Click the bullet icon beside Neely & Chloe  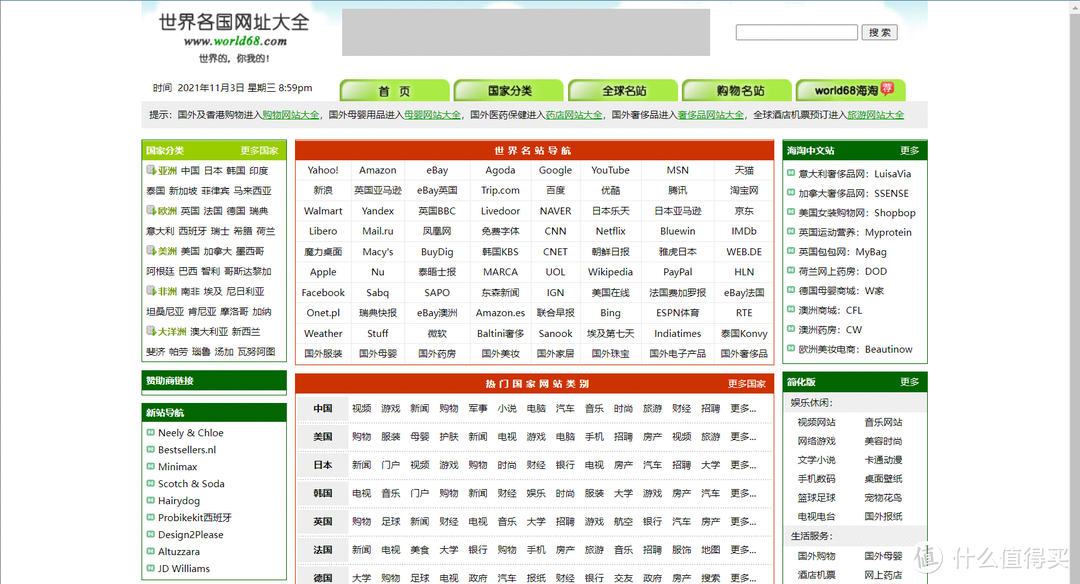coord(151,432)
